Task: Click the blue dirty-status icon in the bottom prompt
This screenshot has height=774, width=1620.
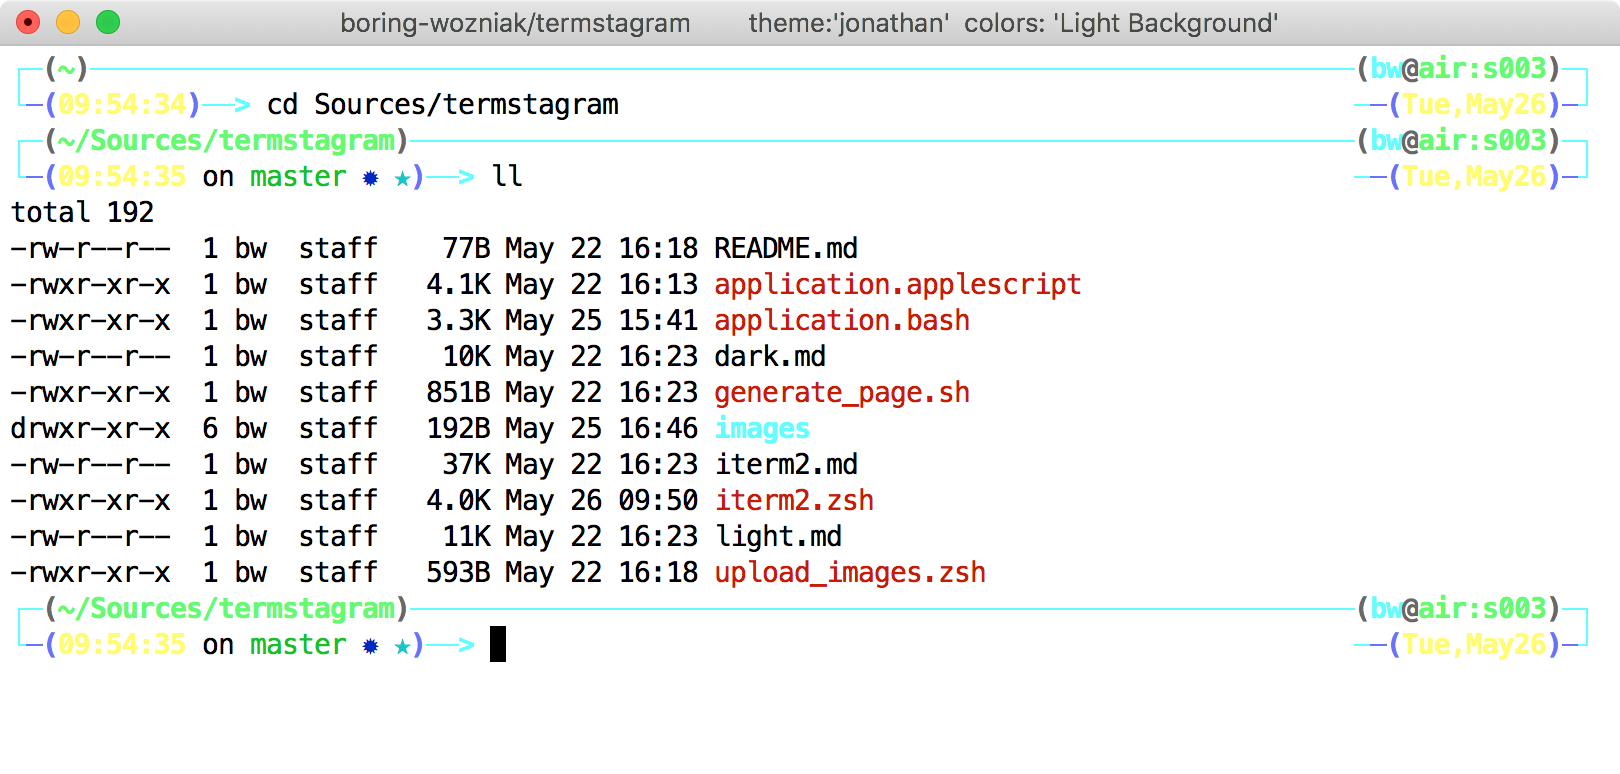Action: point(370,646)
